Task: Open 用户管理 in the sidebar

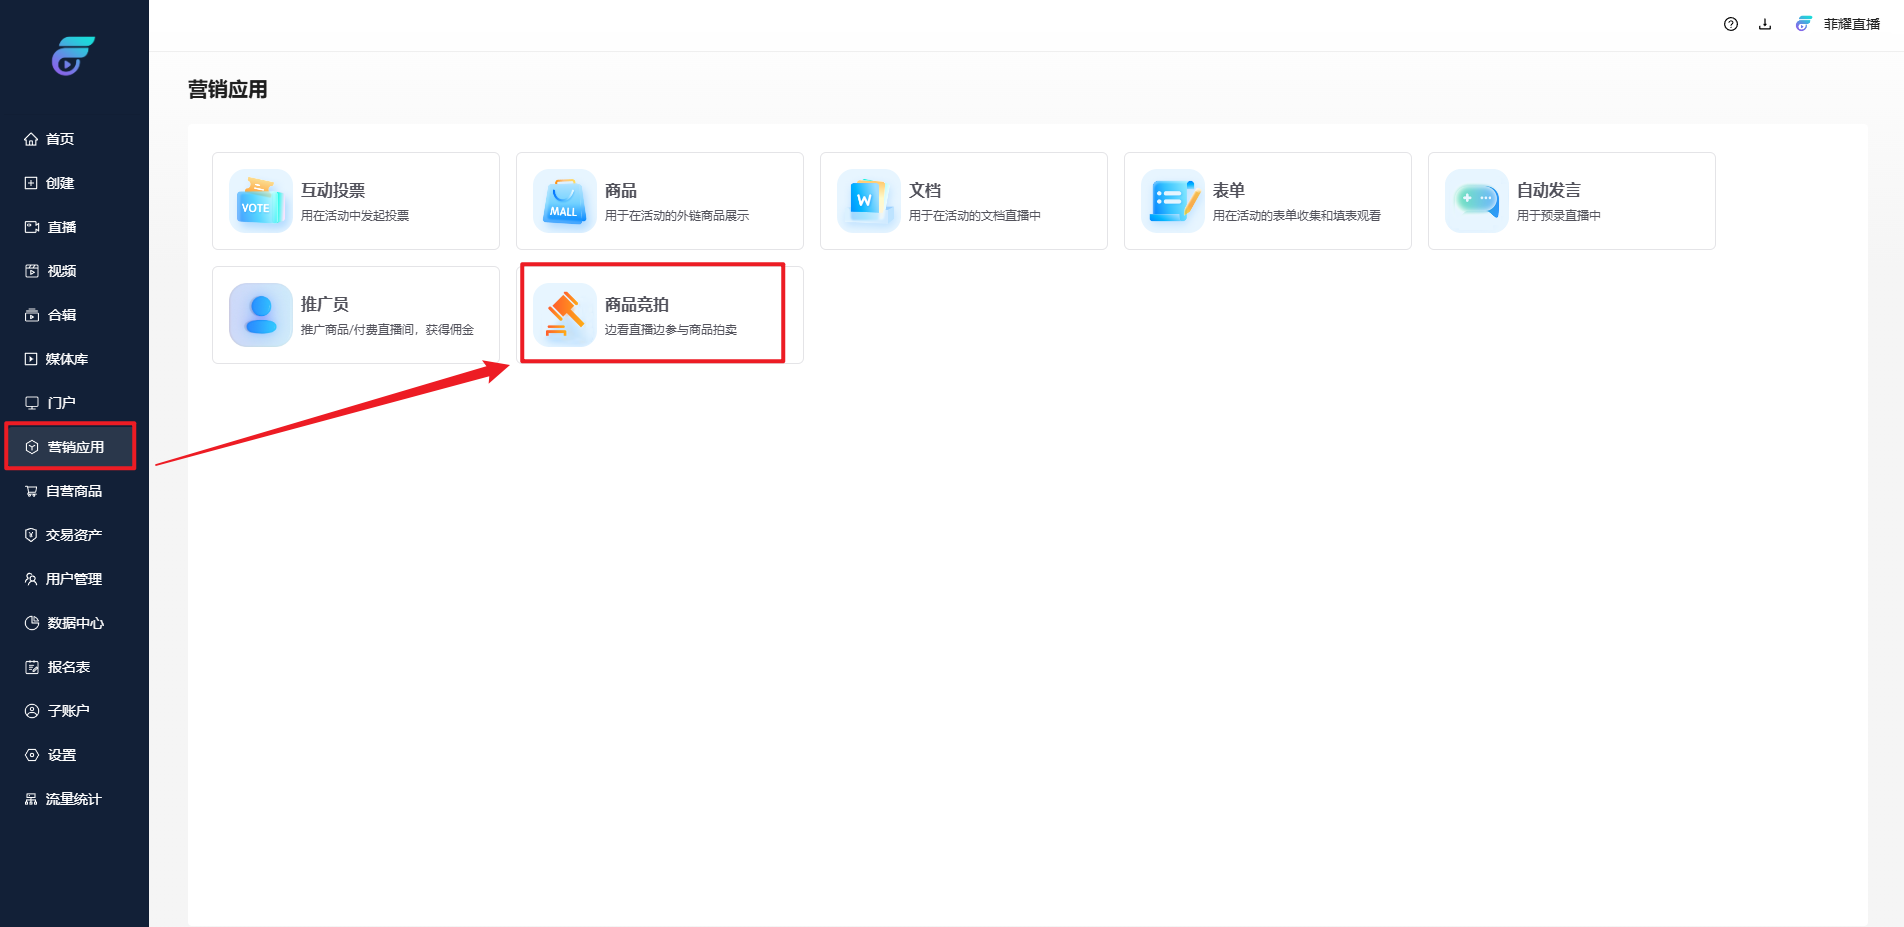Action: pos(73,579)
